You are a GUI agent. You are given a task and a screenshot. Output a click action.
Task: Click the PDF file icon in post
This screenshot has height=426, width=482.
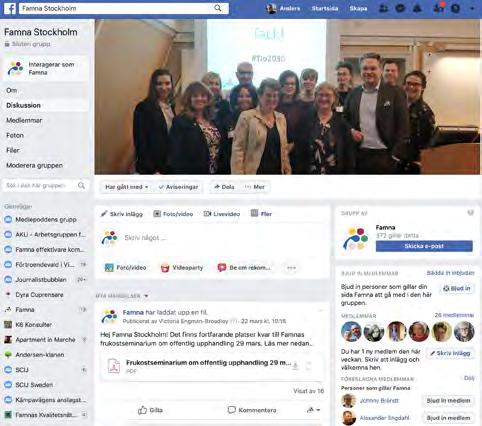click(114, 366)
